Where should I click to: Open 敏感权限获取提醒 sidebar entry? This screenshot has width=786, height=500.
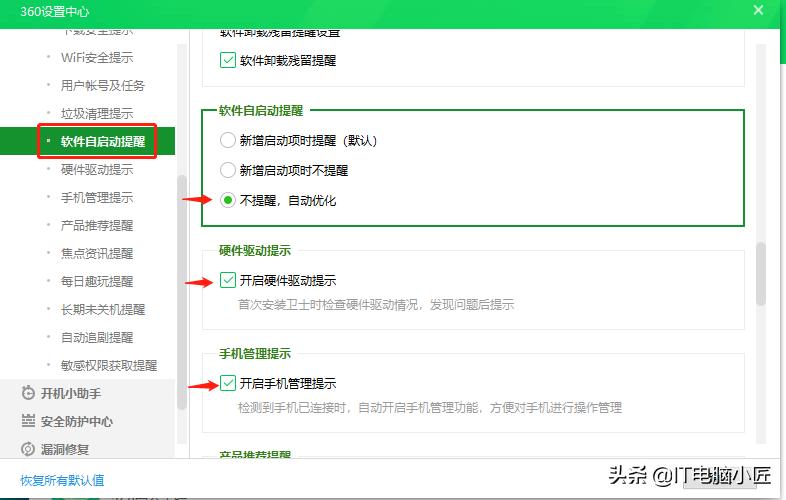[109, 366]
